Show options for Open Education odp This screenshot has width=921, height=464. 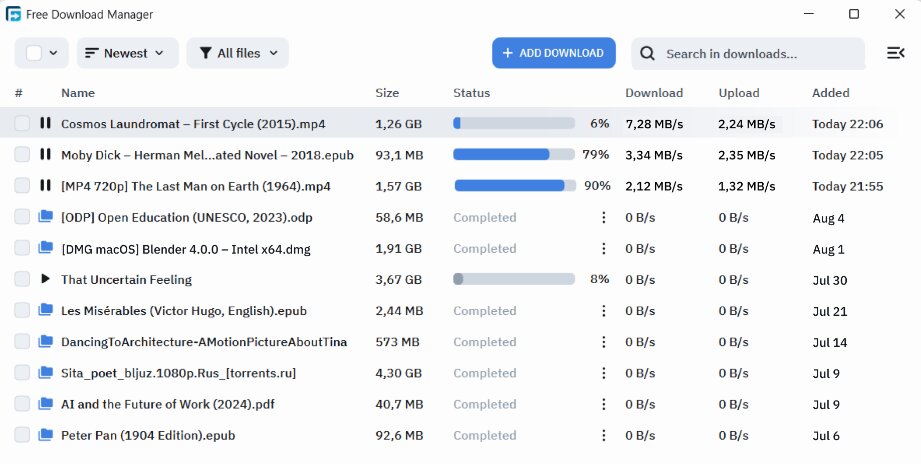pyautogui.click(x=603, y=218)
